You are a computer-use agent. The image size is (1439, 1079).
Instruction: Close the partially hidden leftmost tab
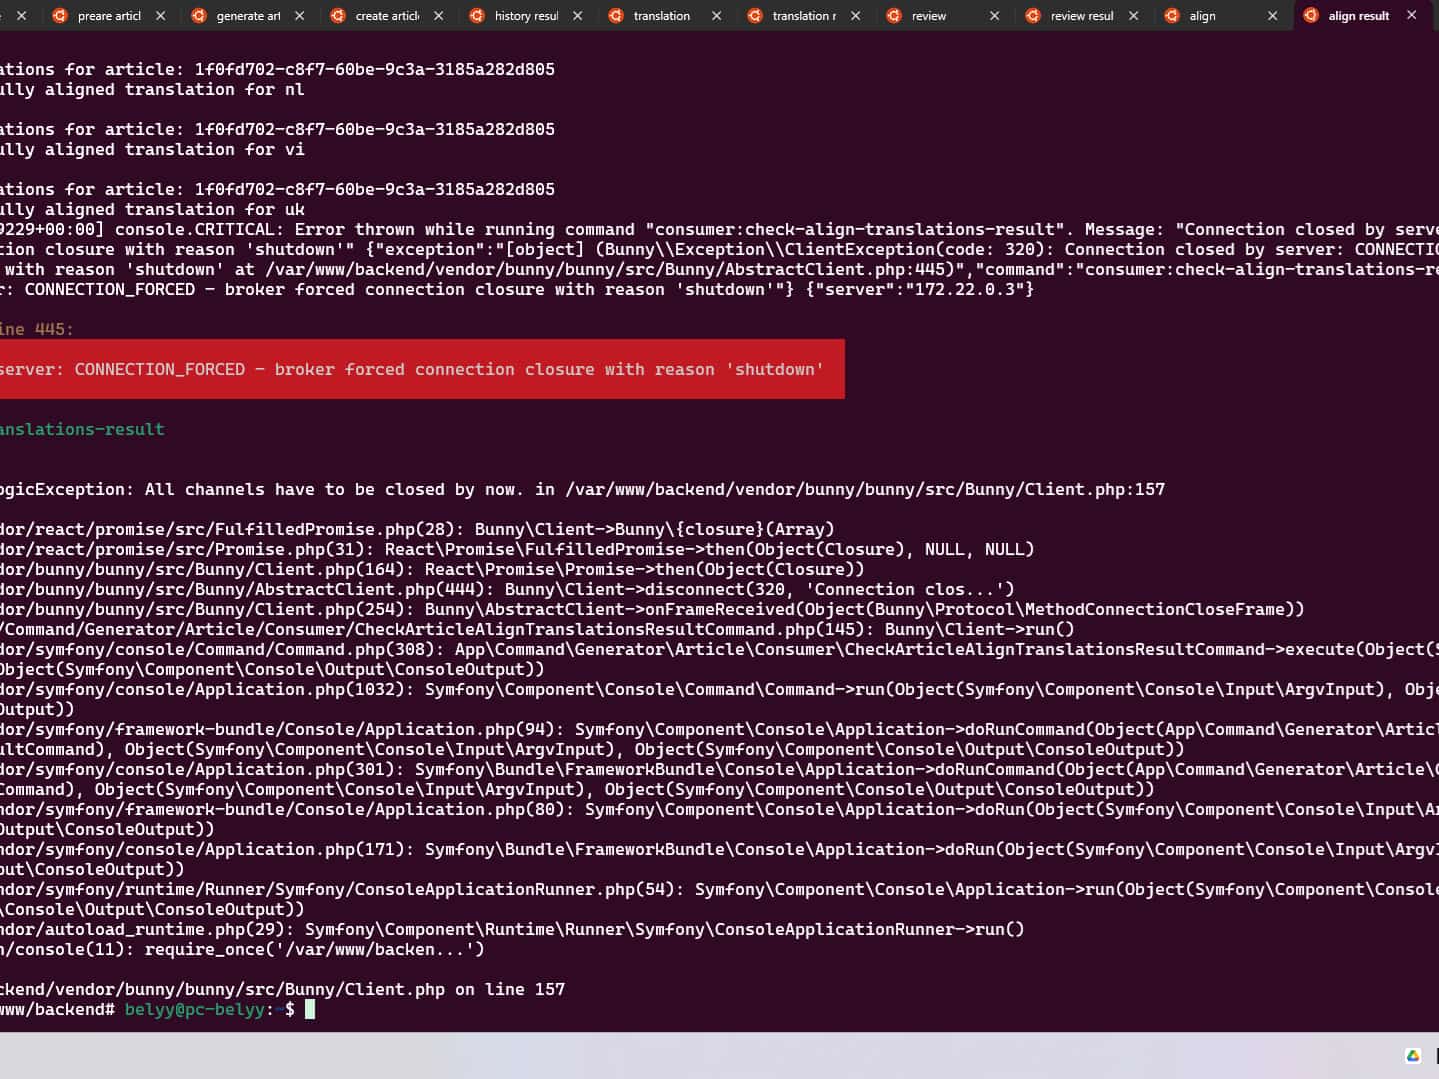pos(21,16)
